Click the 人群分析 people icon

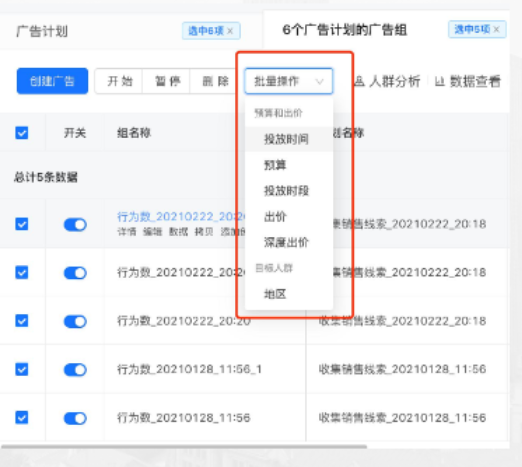359,81
